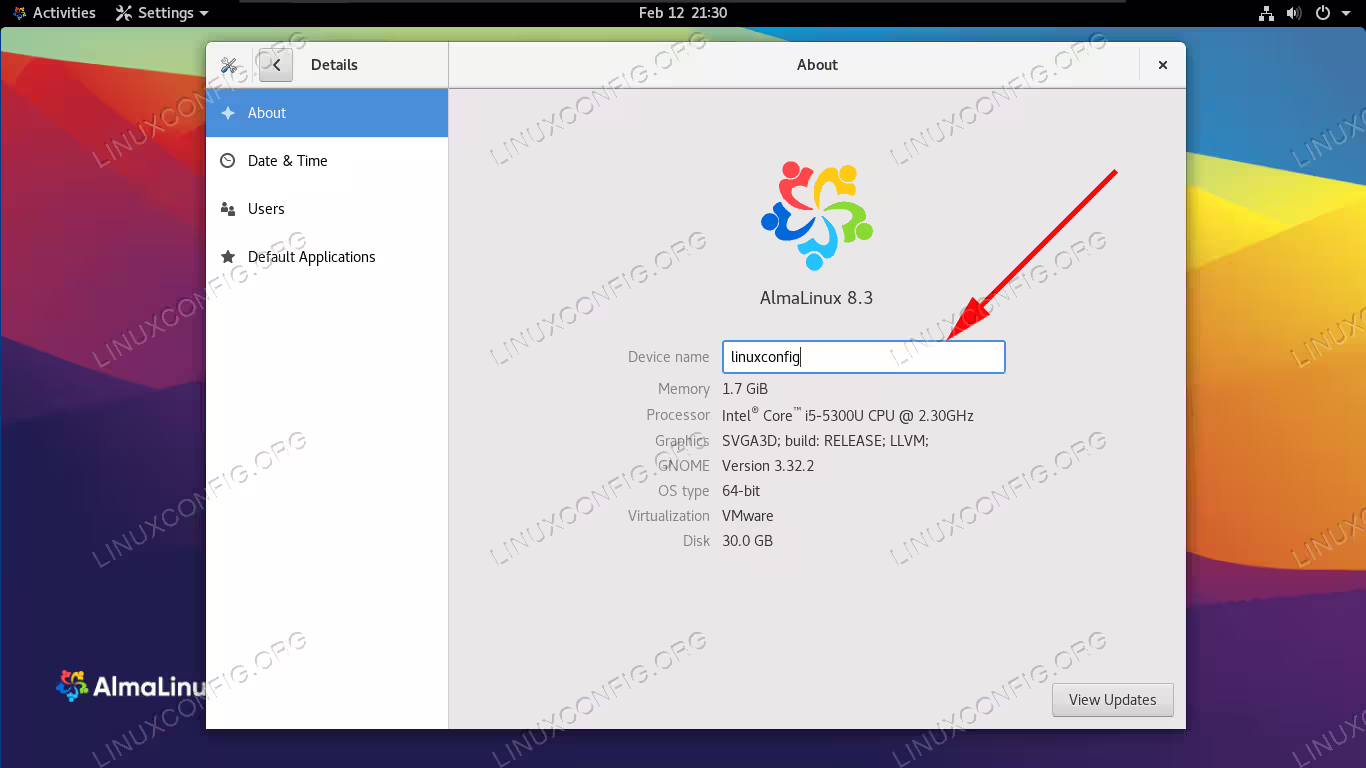This screenshot has height=768, width=1366.
Task: Select the OS type value "64-bit"
Action: 741,491
